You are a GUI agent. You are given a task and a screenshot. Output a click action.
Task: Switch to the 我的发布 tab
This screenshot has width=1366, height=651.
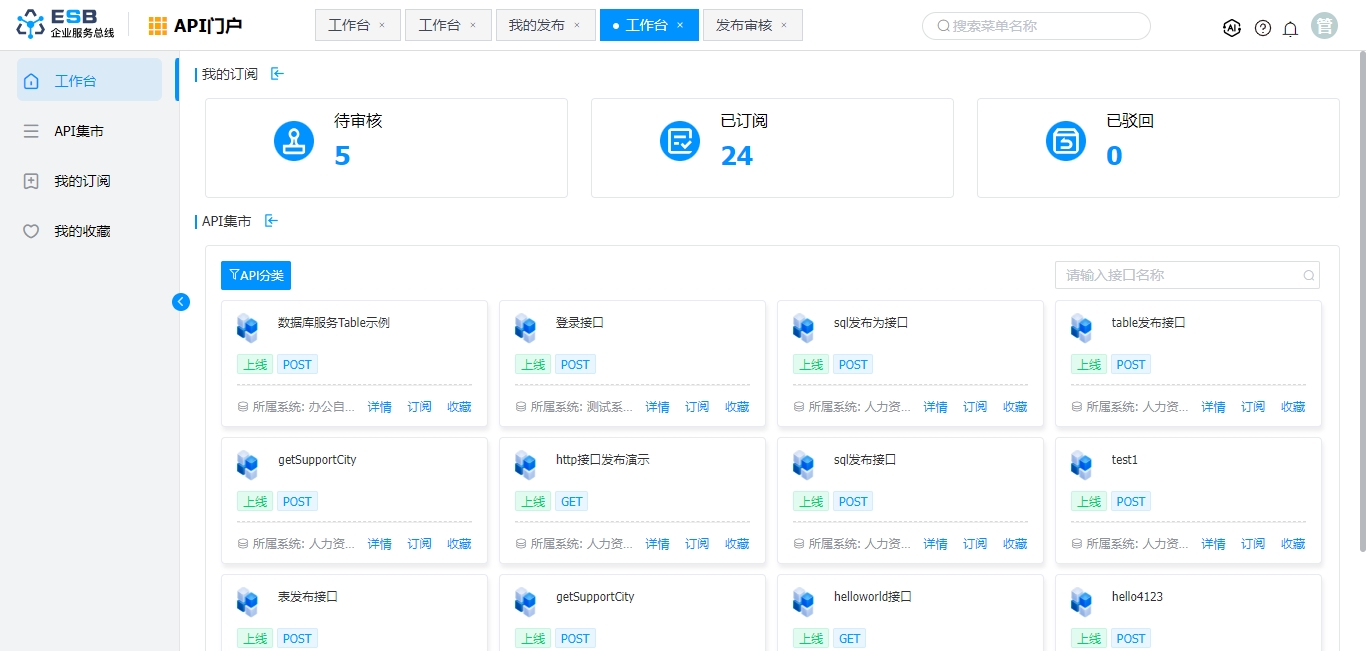[536, 25]
